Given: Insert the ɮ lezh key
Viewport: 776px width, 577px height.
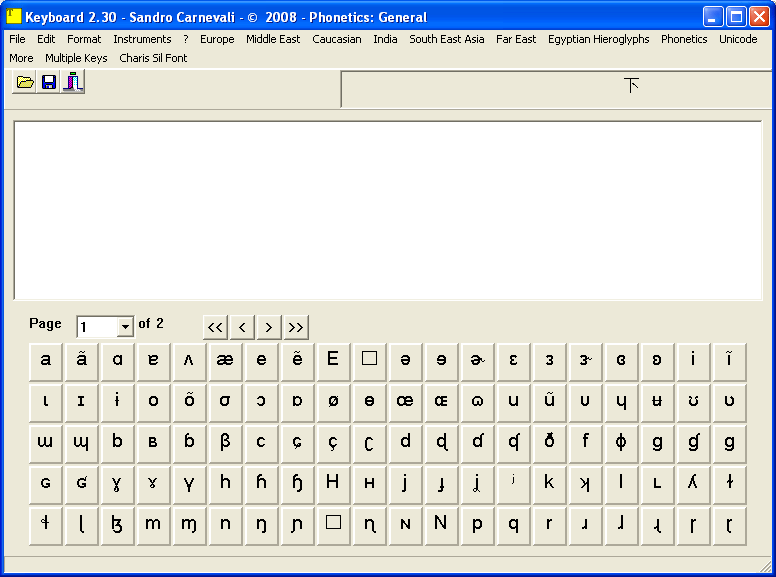Looking at the screenshot, I should pyautogui.click(x=117, y=526).
